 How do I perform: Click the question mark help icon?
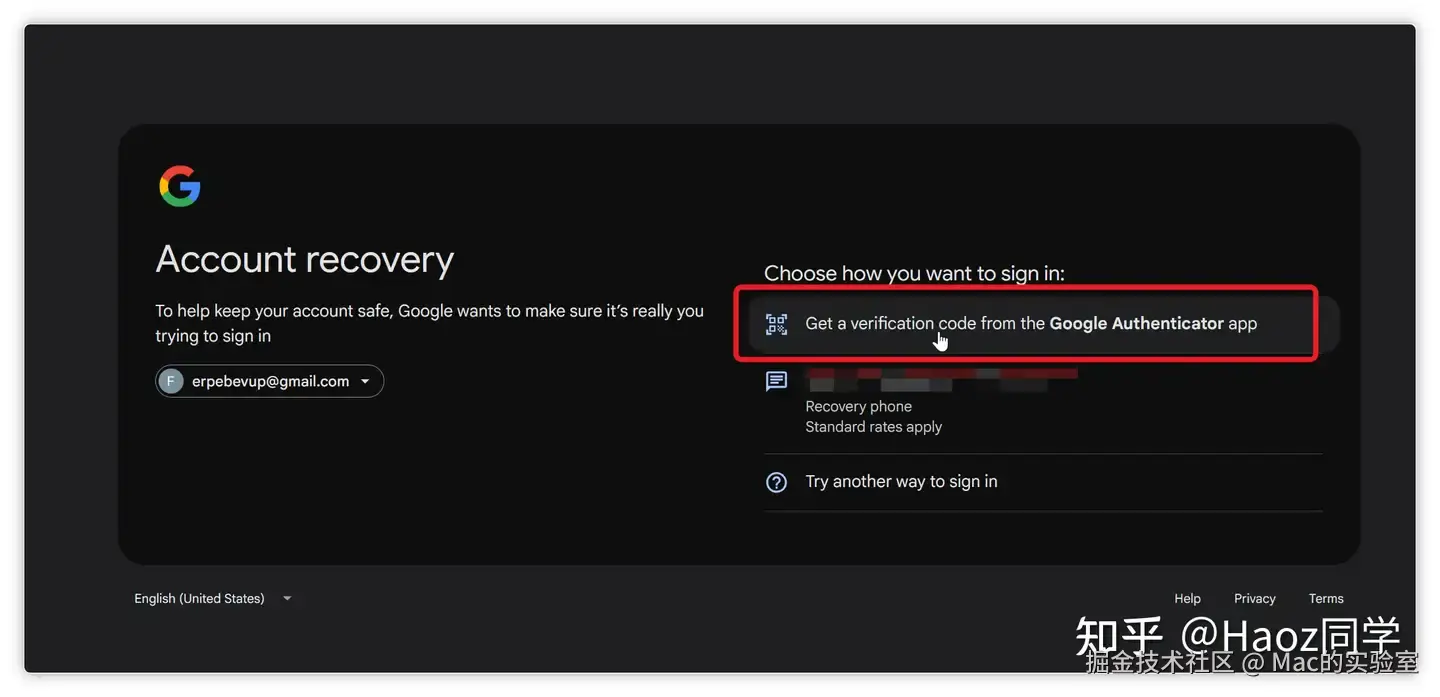[776, 482]
